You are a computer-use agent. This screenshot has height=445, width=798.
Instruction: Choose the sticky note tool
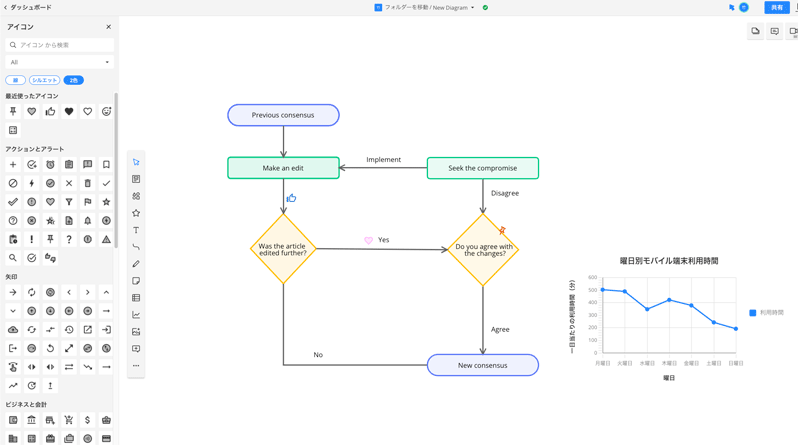coord(136,281)
